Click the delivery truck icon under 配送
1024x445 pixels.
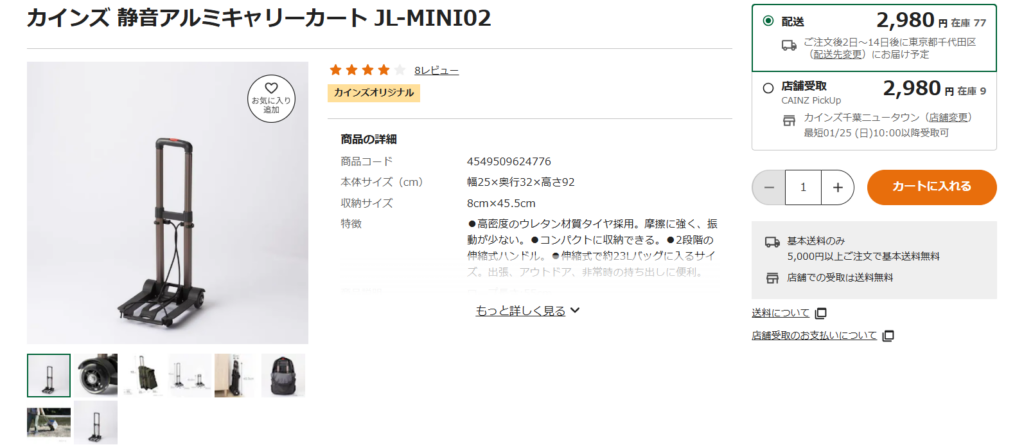pyautogui.click(x=789, y=46)
